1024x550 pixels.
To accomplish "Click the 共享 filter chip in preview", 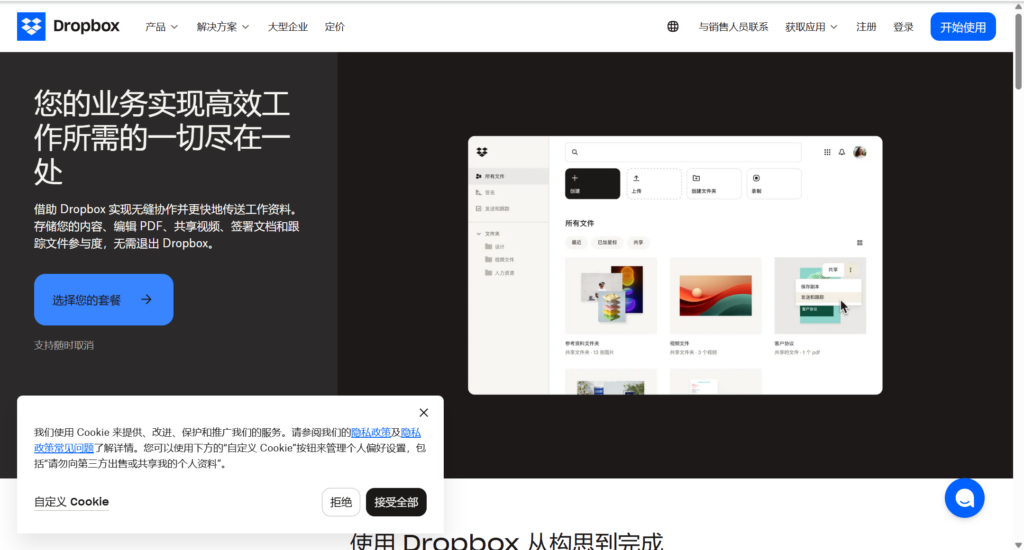I will [x=638, y=242].
